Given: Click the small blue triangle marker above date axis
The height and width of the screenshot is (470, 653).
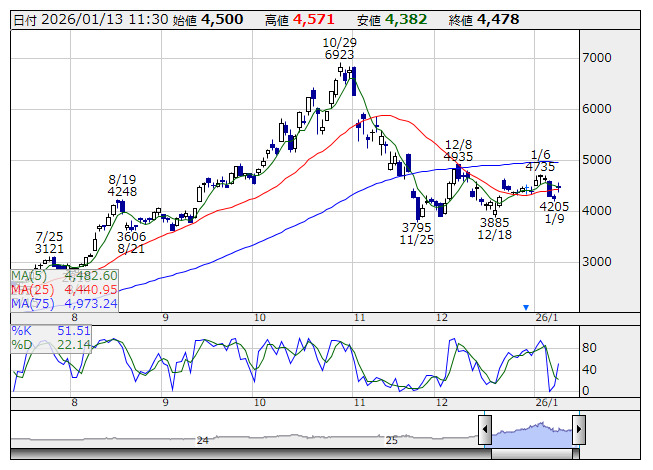Looking at the screenshot, I should coord(525,307).
